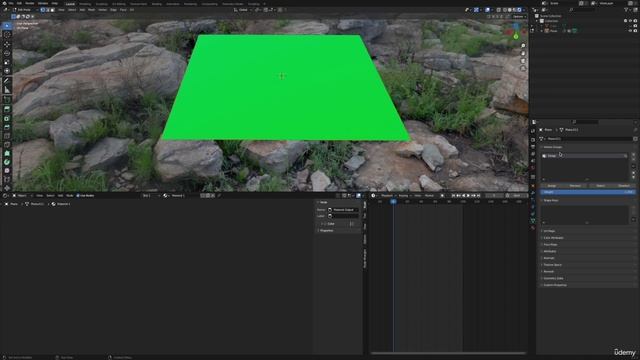Open outliner filter icon
The height and width of the screenshot is (360, 640).
[x=627, y=9]
